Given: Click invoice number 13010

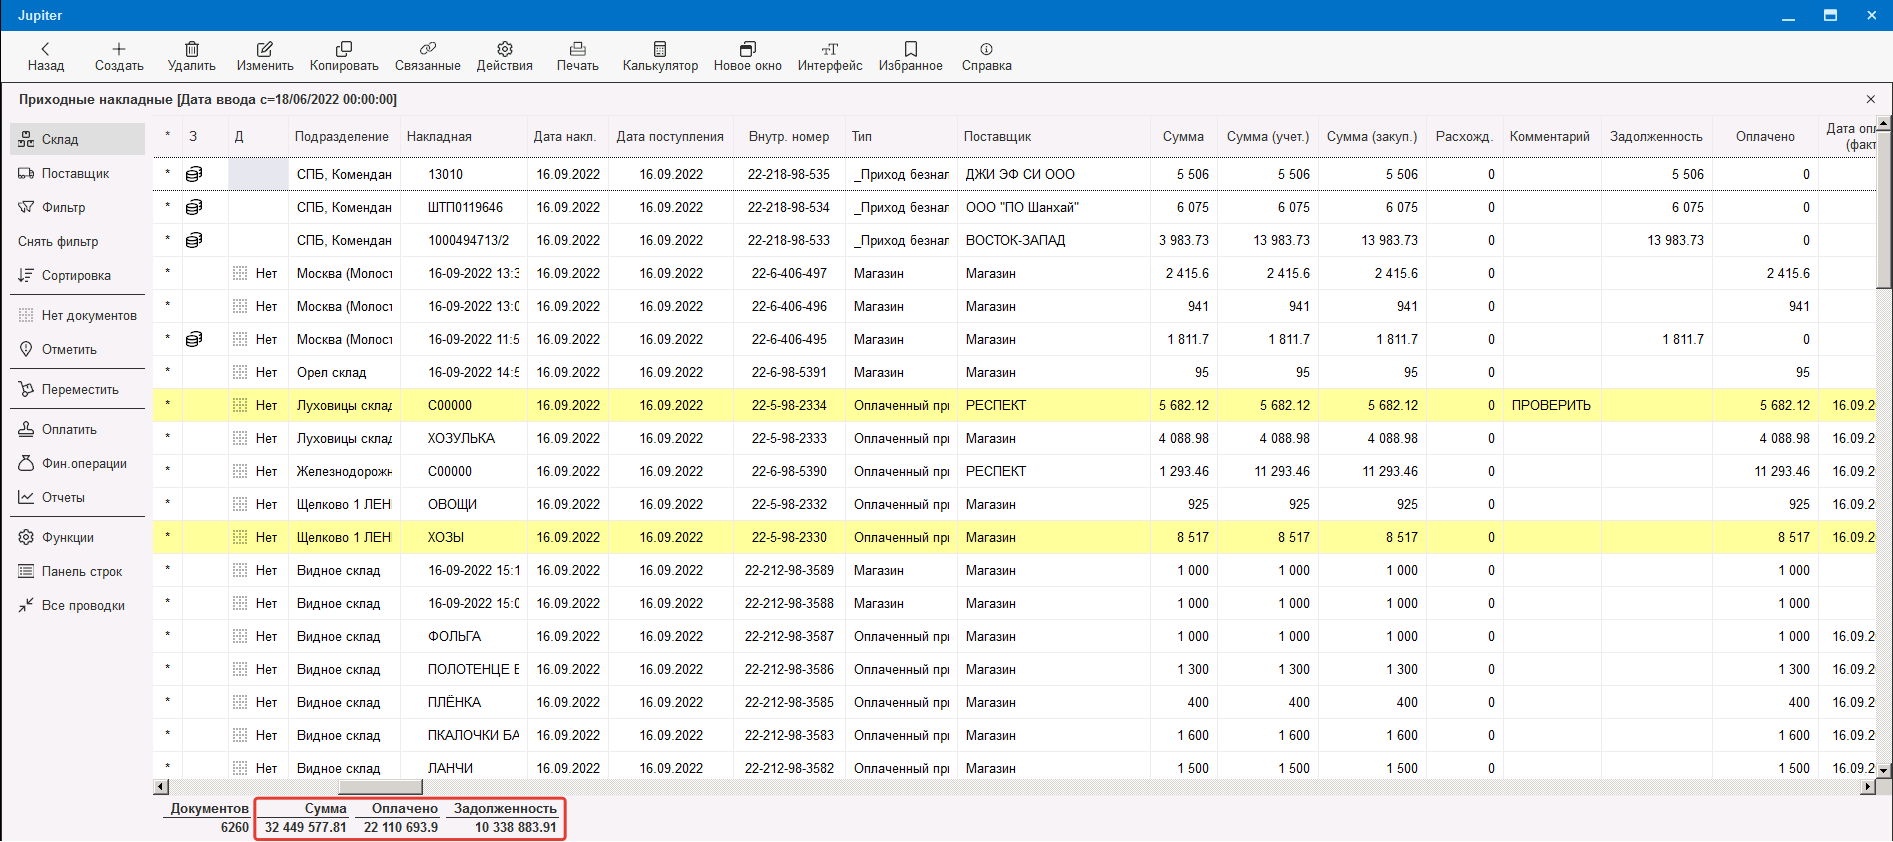Looking at the screenshot, I should point(446,174).
